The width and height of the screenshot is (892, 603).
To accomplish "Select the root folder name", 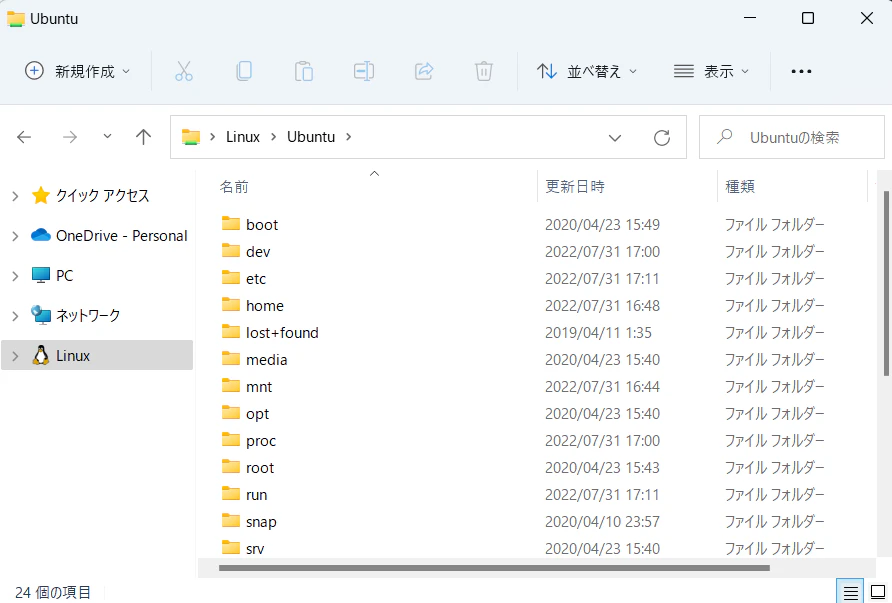I will click(x=260, y=468).
